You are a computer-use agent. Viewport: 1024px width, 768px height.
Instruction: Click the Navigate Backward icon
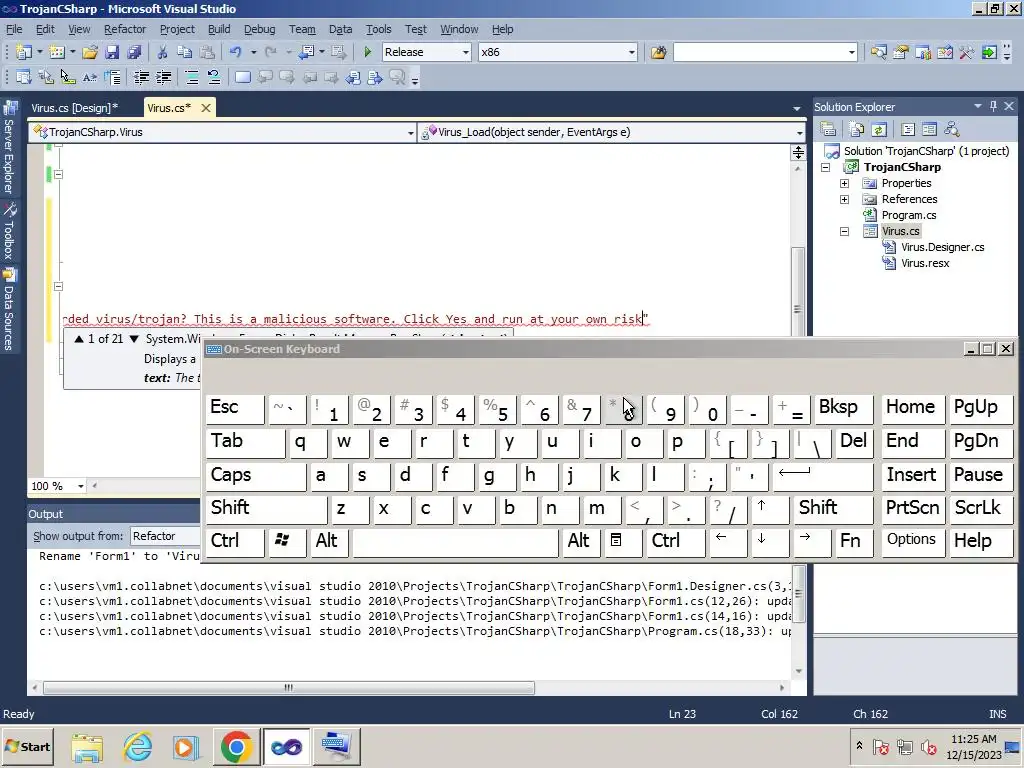306,52
